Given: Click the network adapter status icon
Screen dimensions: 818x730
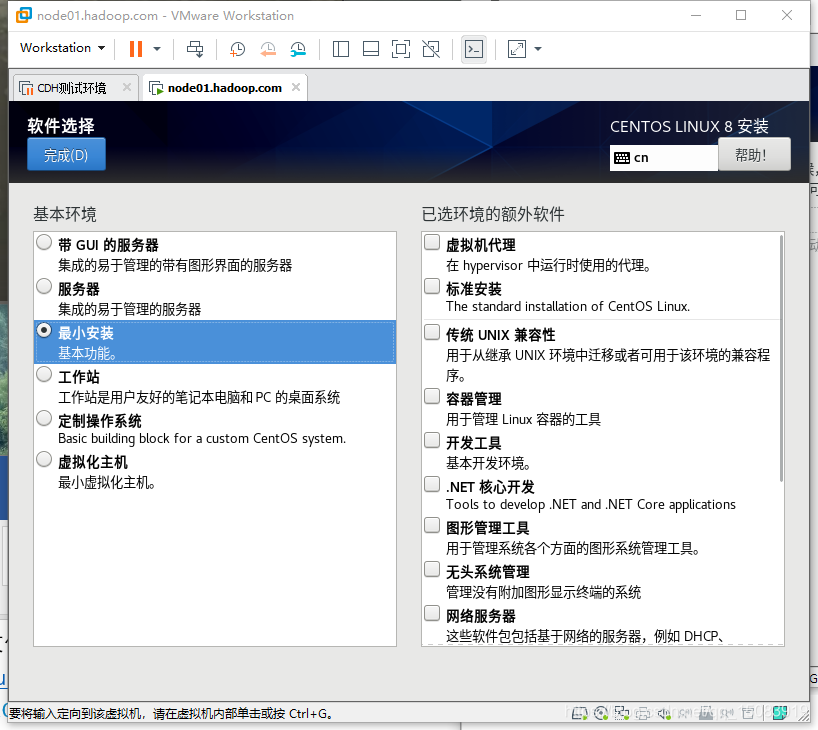Looking at the screenshot, I should tap(622, 712).
